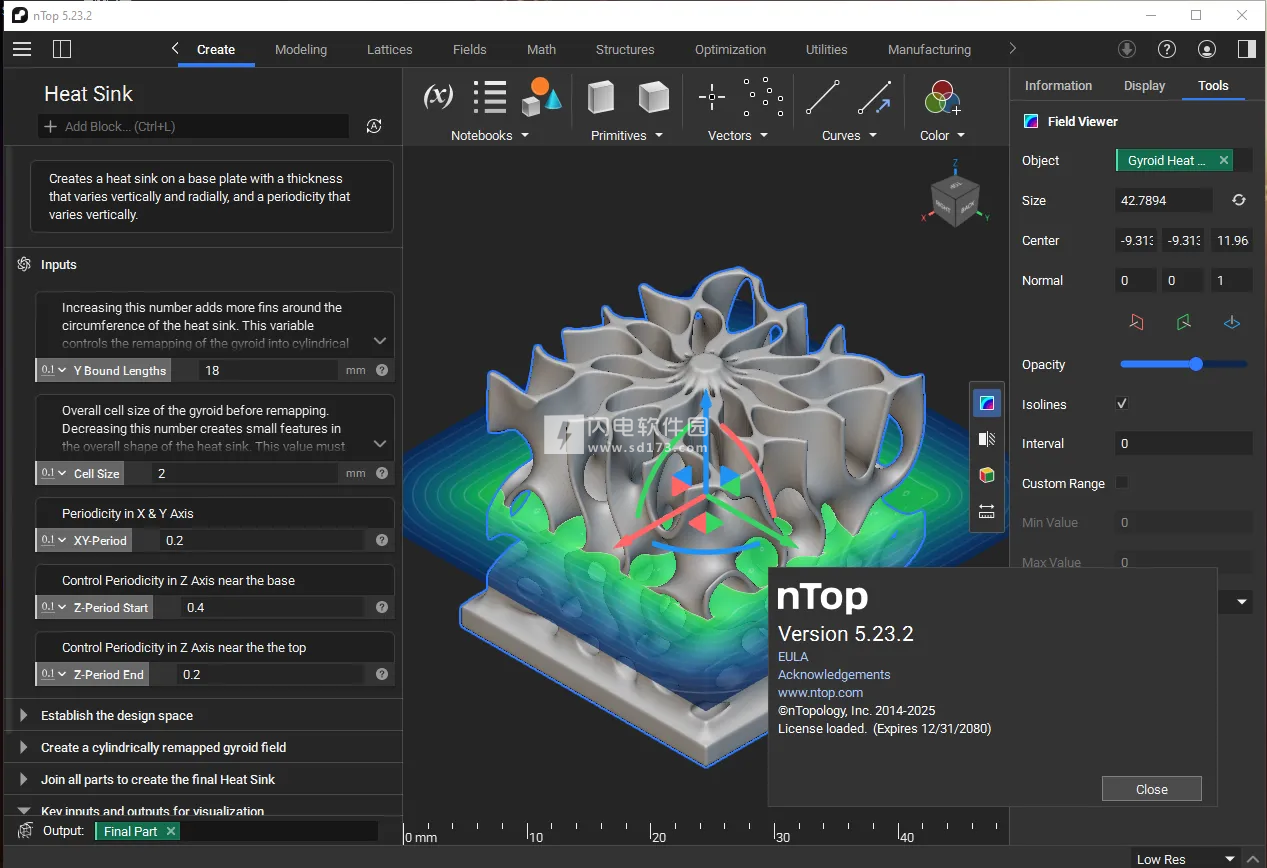Align plane with the green axis icon
Viewport: 1267px width, 868px height.
pyautogui.click(x=1184, y=322)
